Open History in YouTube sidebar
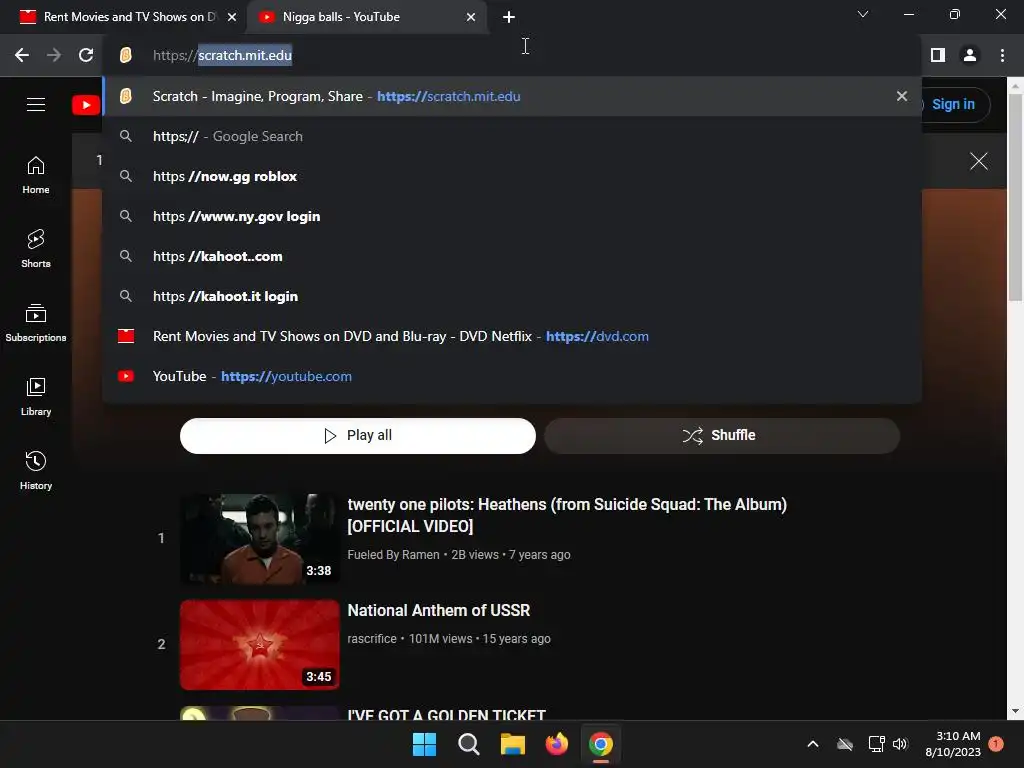Viewport: 1024px width, 768px height. pos(36,470)
